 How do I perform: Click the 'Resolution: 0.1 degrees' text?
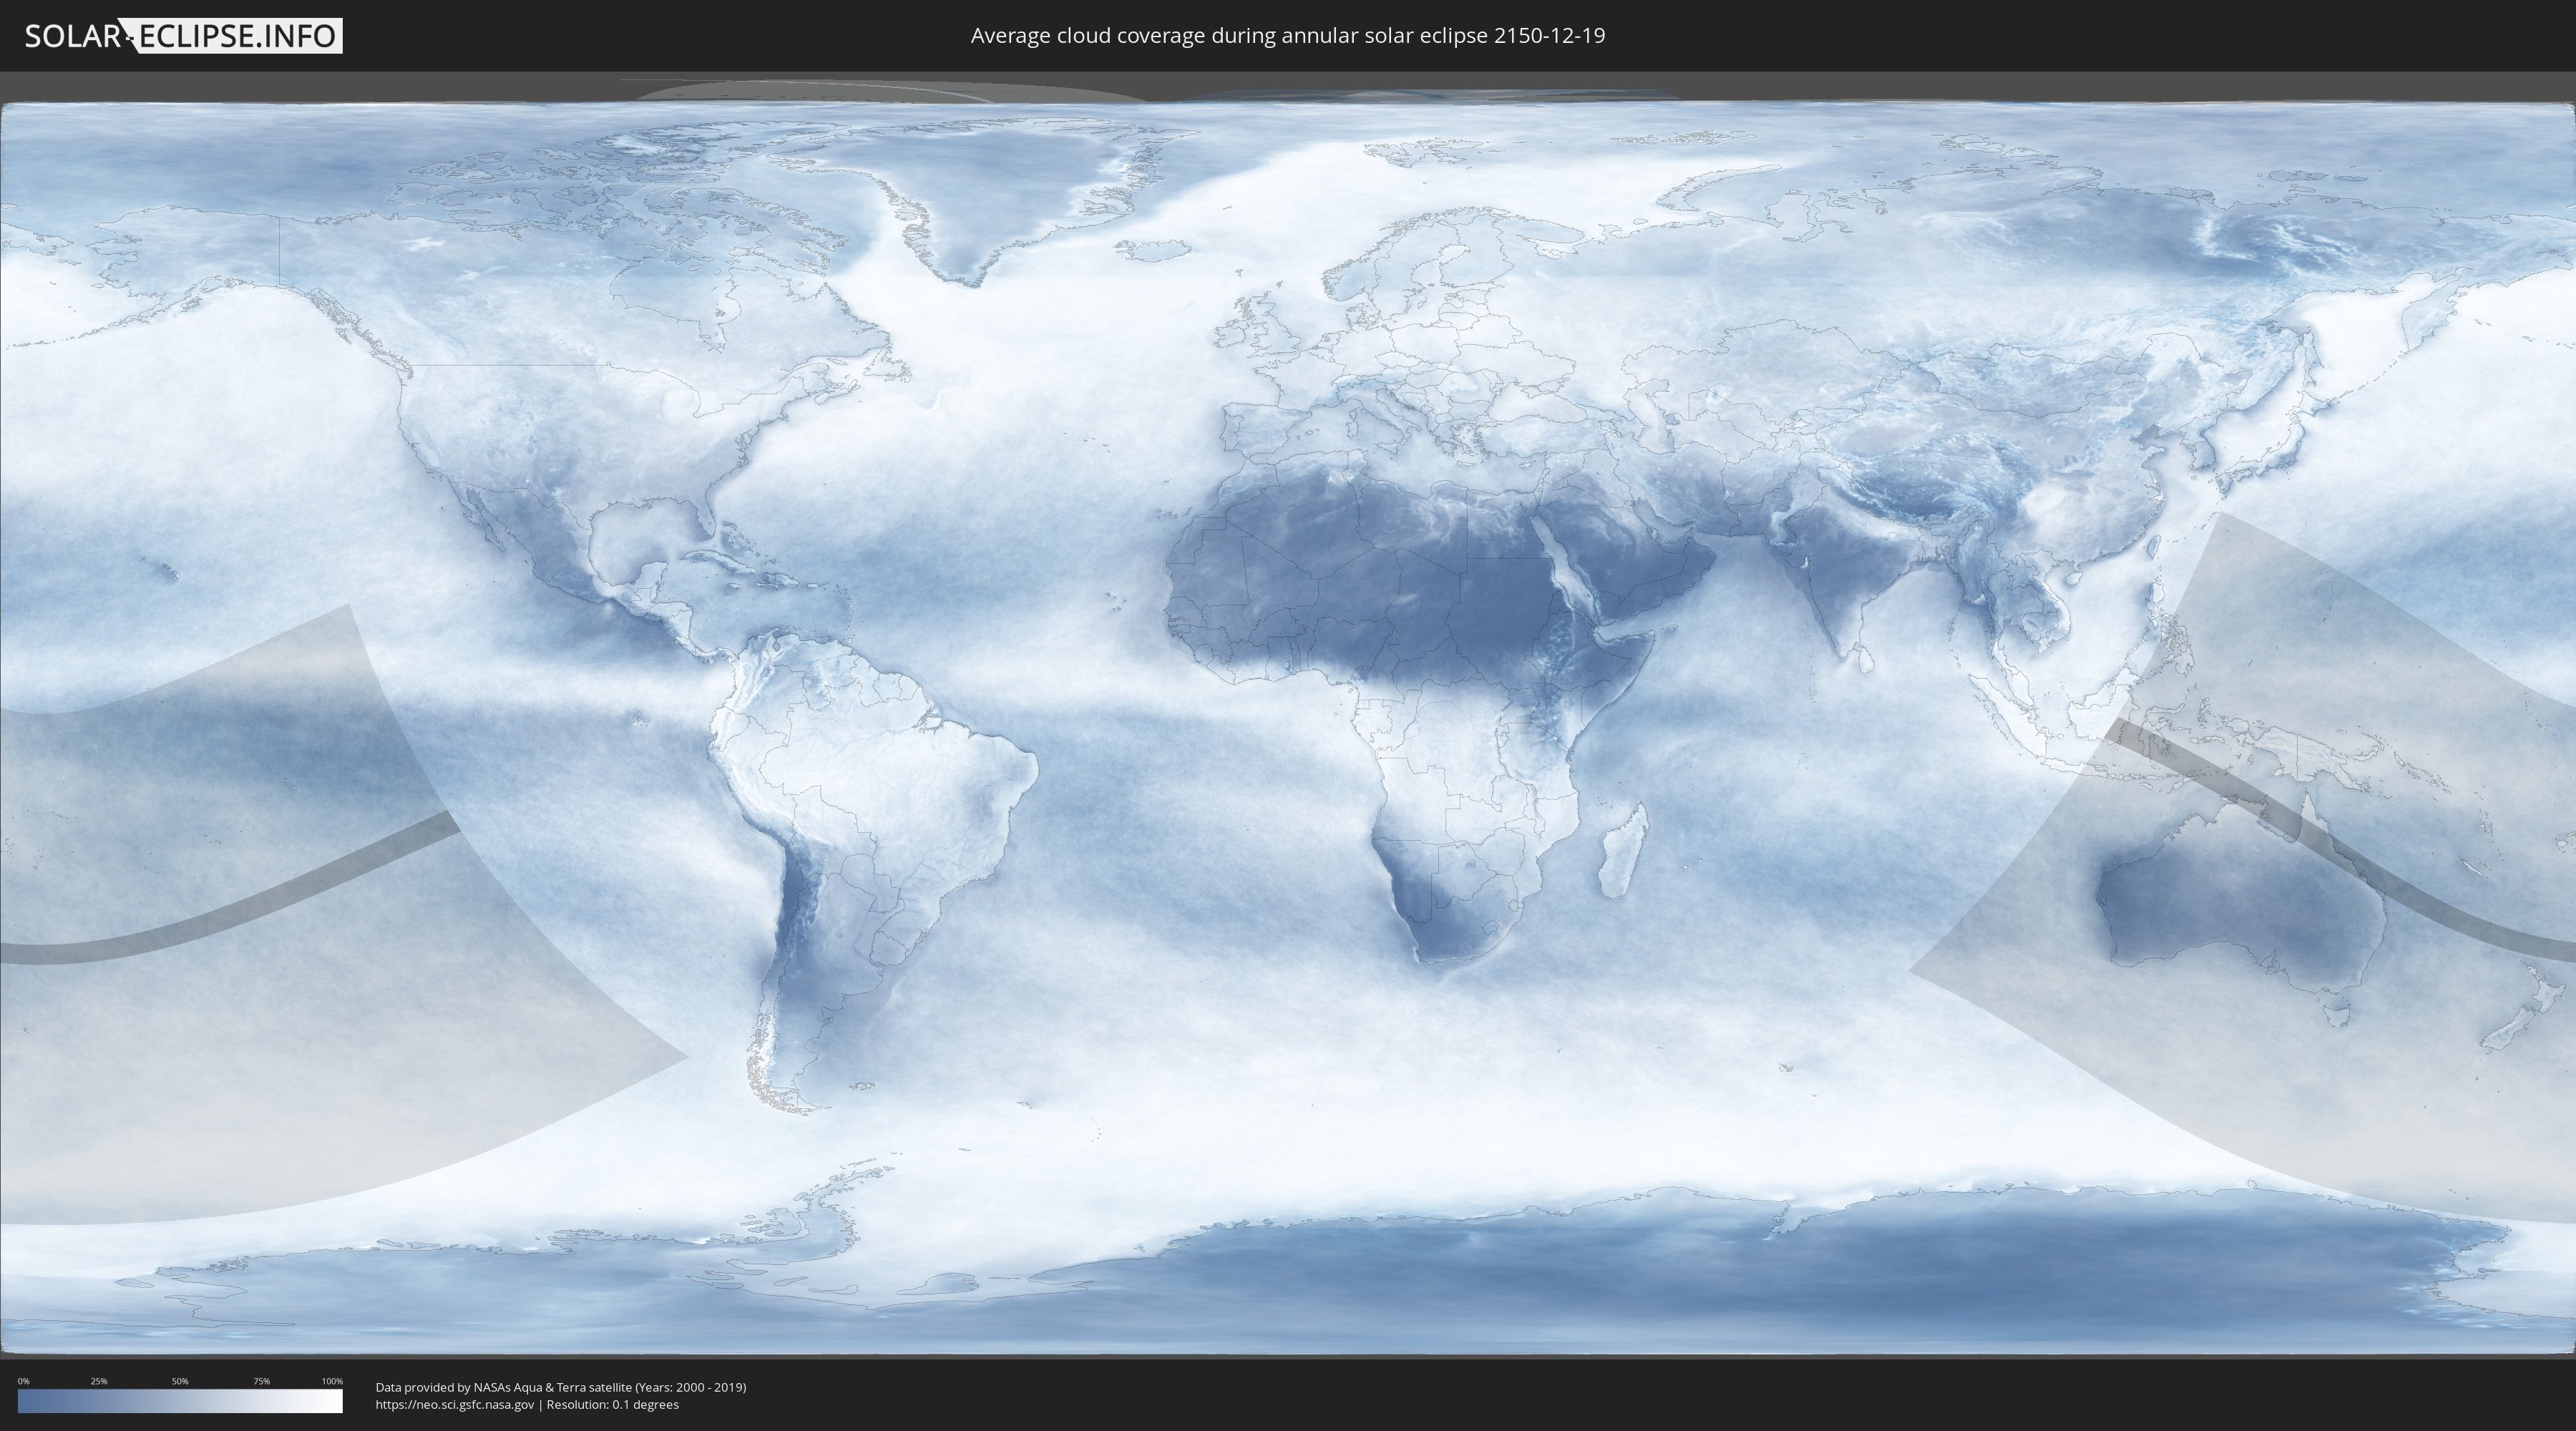(x=612, y=1405)
